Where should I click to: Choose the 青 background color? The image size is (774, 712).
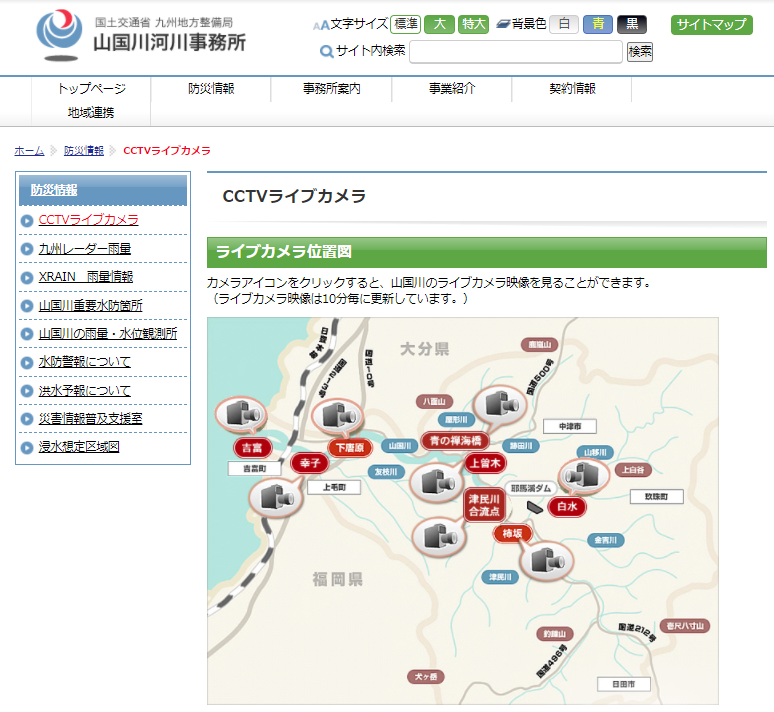click(598, 24)
